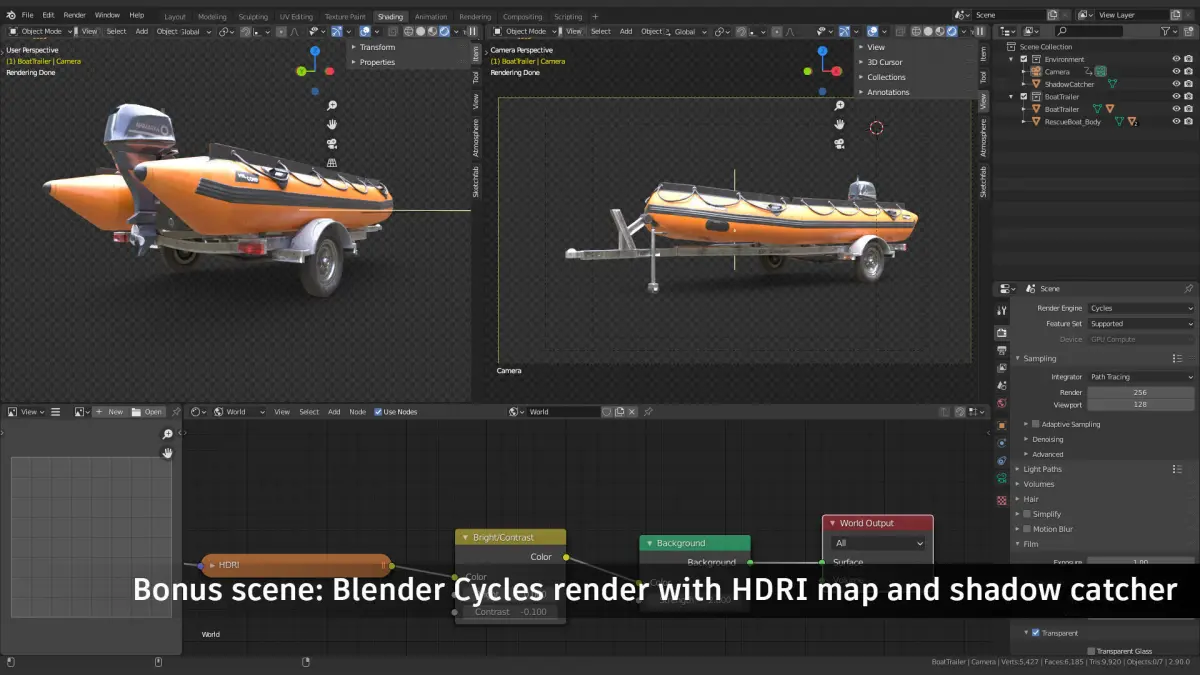Open the View Layer properties icon
This screenshot has height=675, width=1200.
coord(1001,368)
